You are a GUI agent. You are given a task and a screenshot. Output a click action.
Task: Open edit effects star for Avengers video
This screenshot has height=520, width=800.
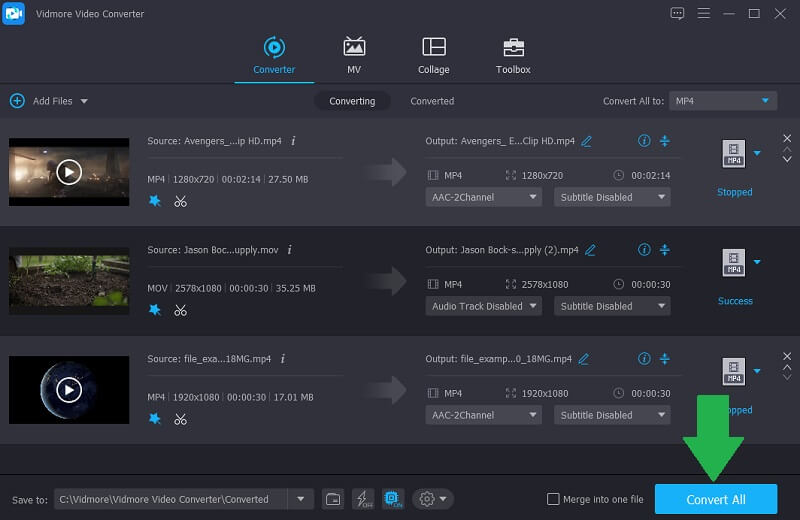(155, 201)
